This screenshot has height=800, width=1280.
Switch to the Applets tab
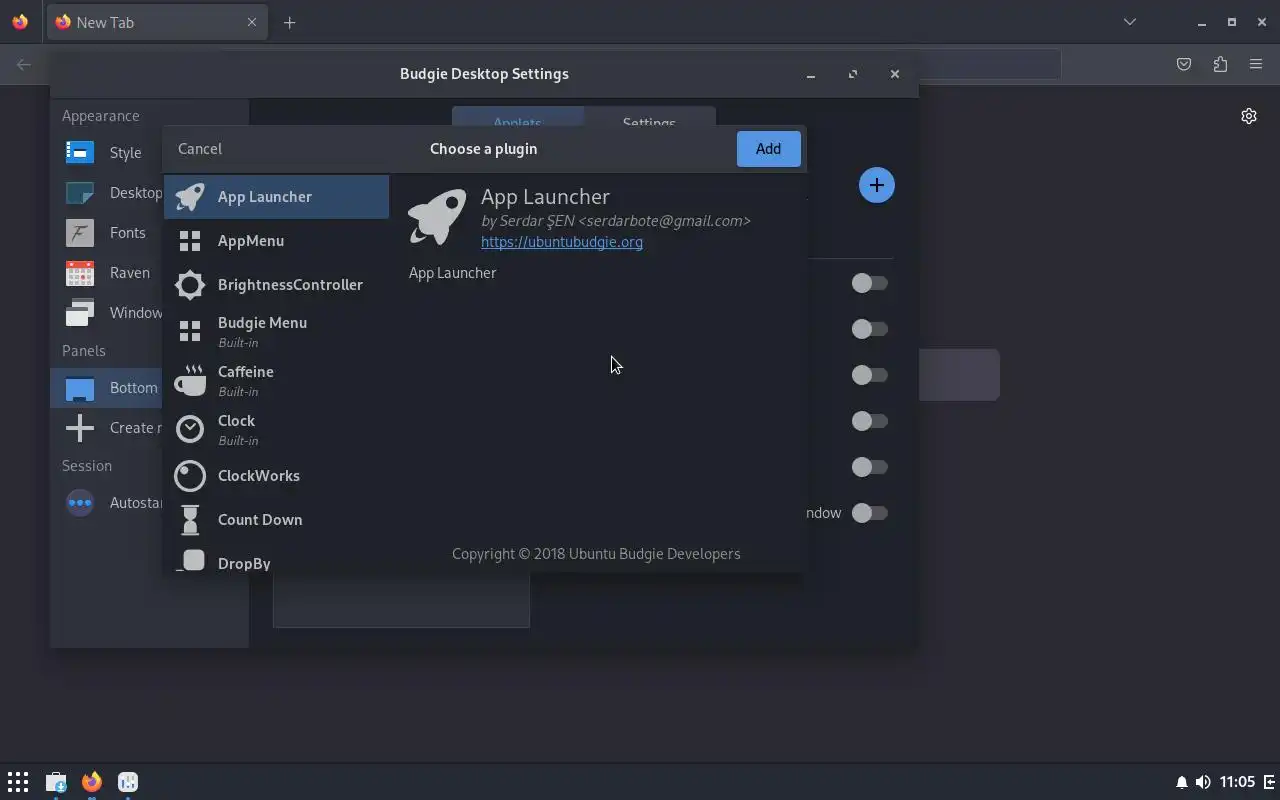click(518, 118)
